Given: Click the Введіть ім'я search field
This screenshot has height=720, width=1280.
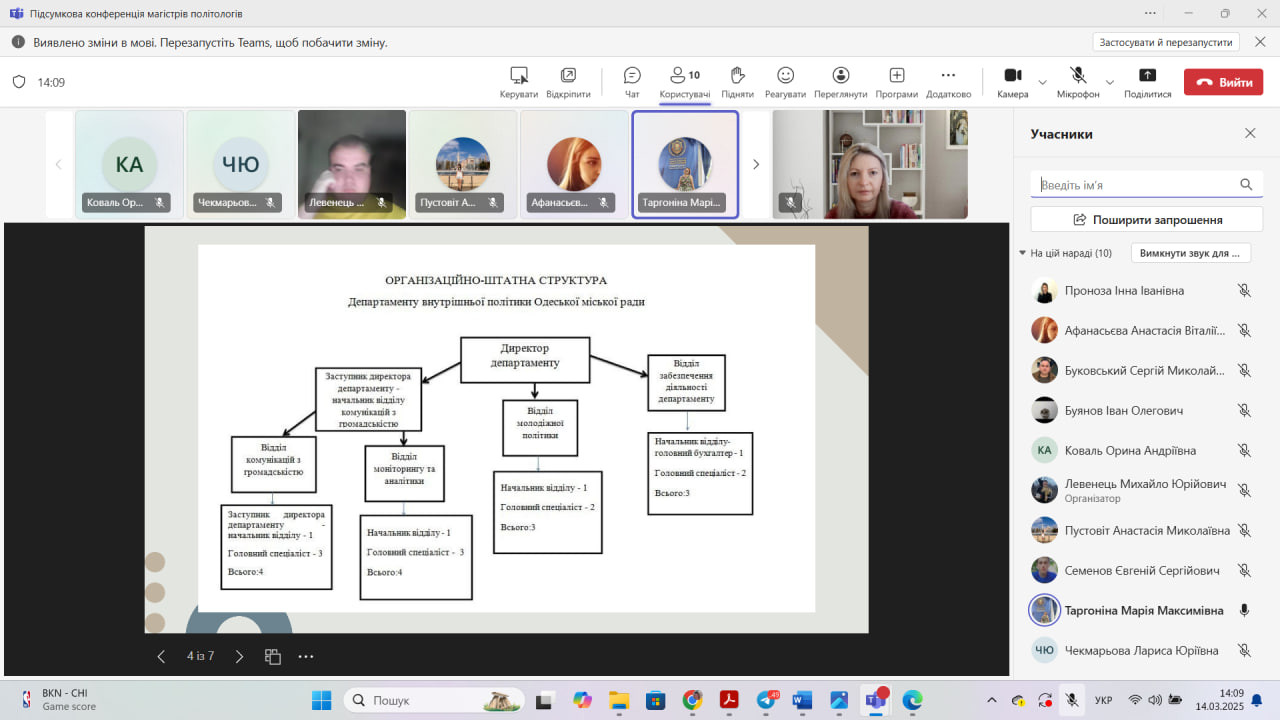Looking at the screenshot, I should coord(1135,185).
